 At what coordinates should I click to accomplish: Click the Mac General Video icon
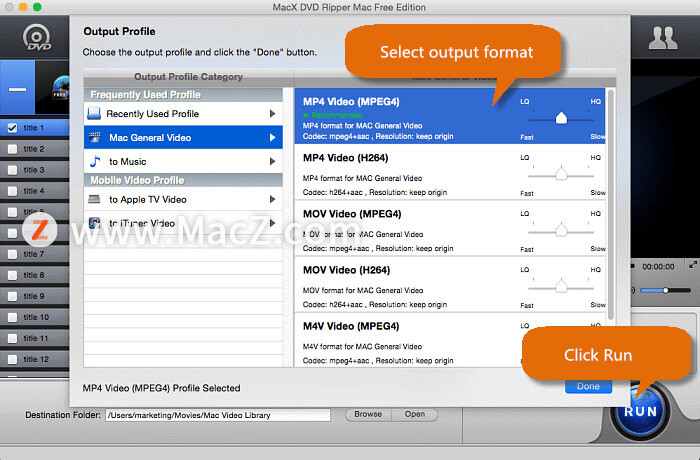click(x=95, y=138)
